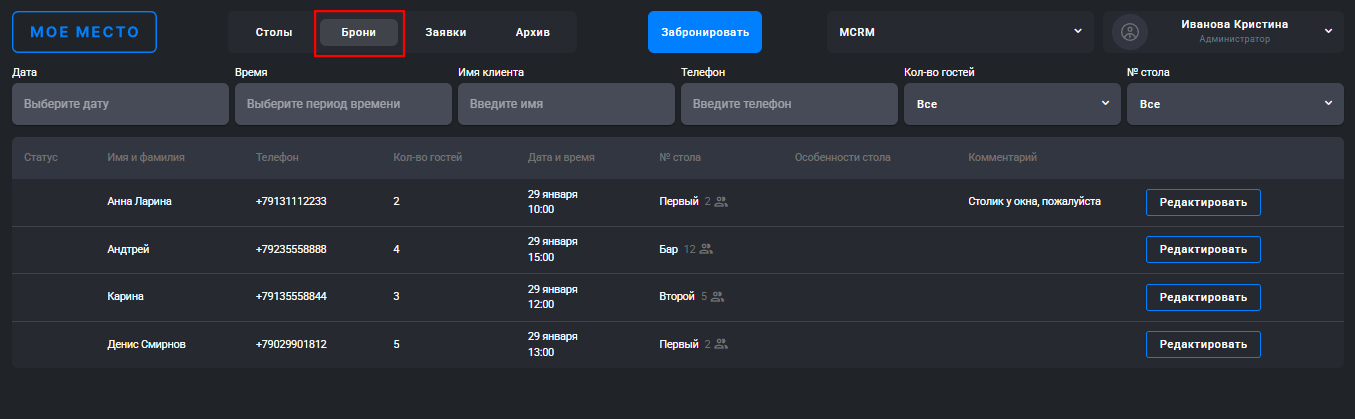Edit Анна Ларина's booking
This screenshot has height=419, width=1355.
[x=1203, y=202]
